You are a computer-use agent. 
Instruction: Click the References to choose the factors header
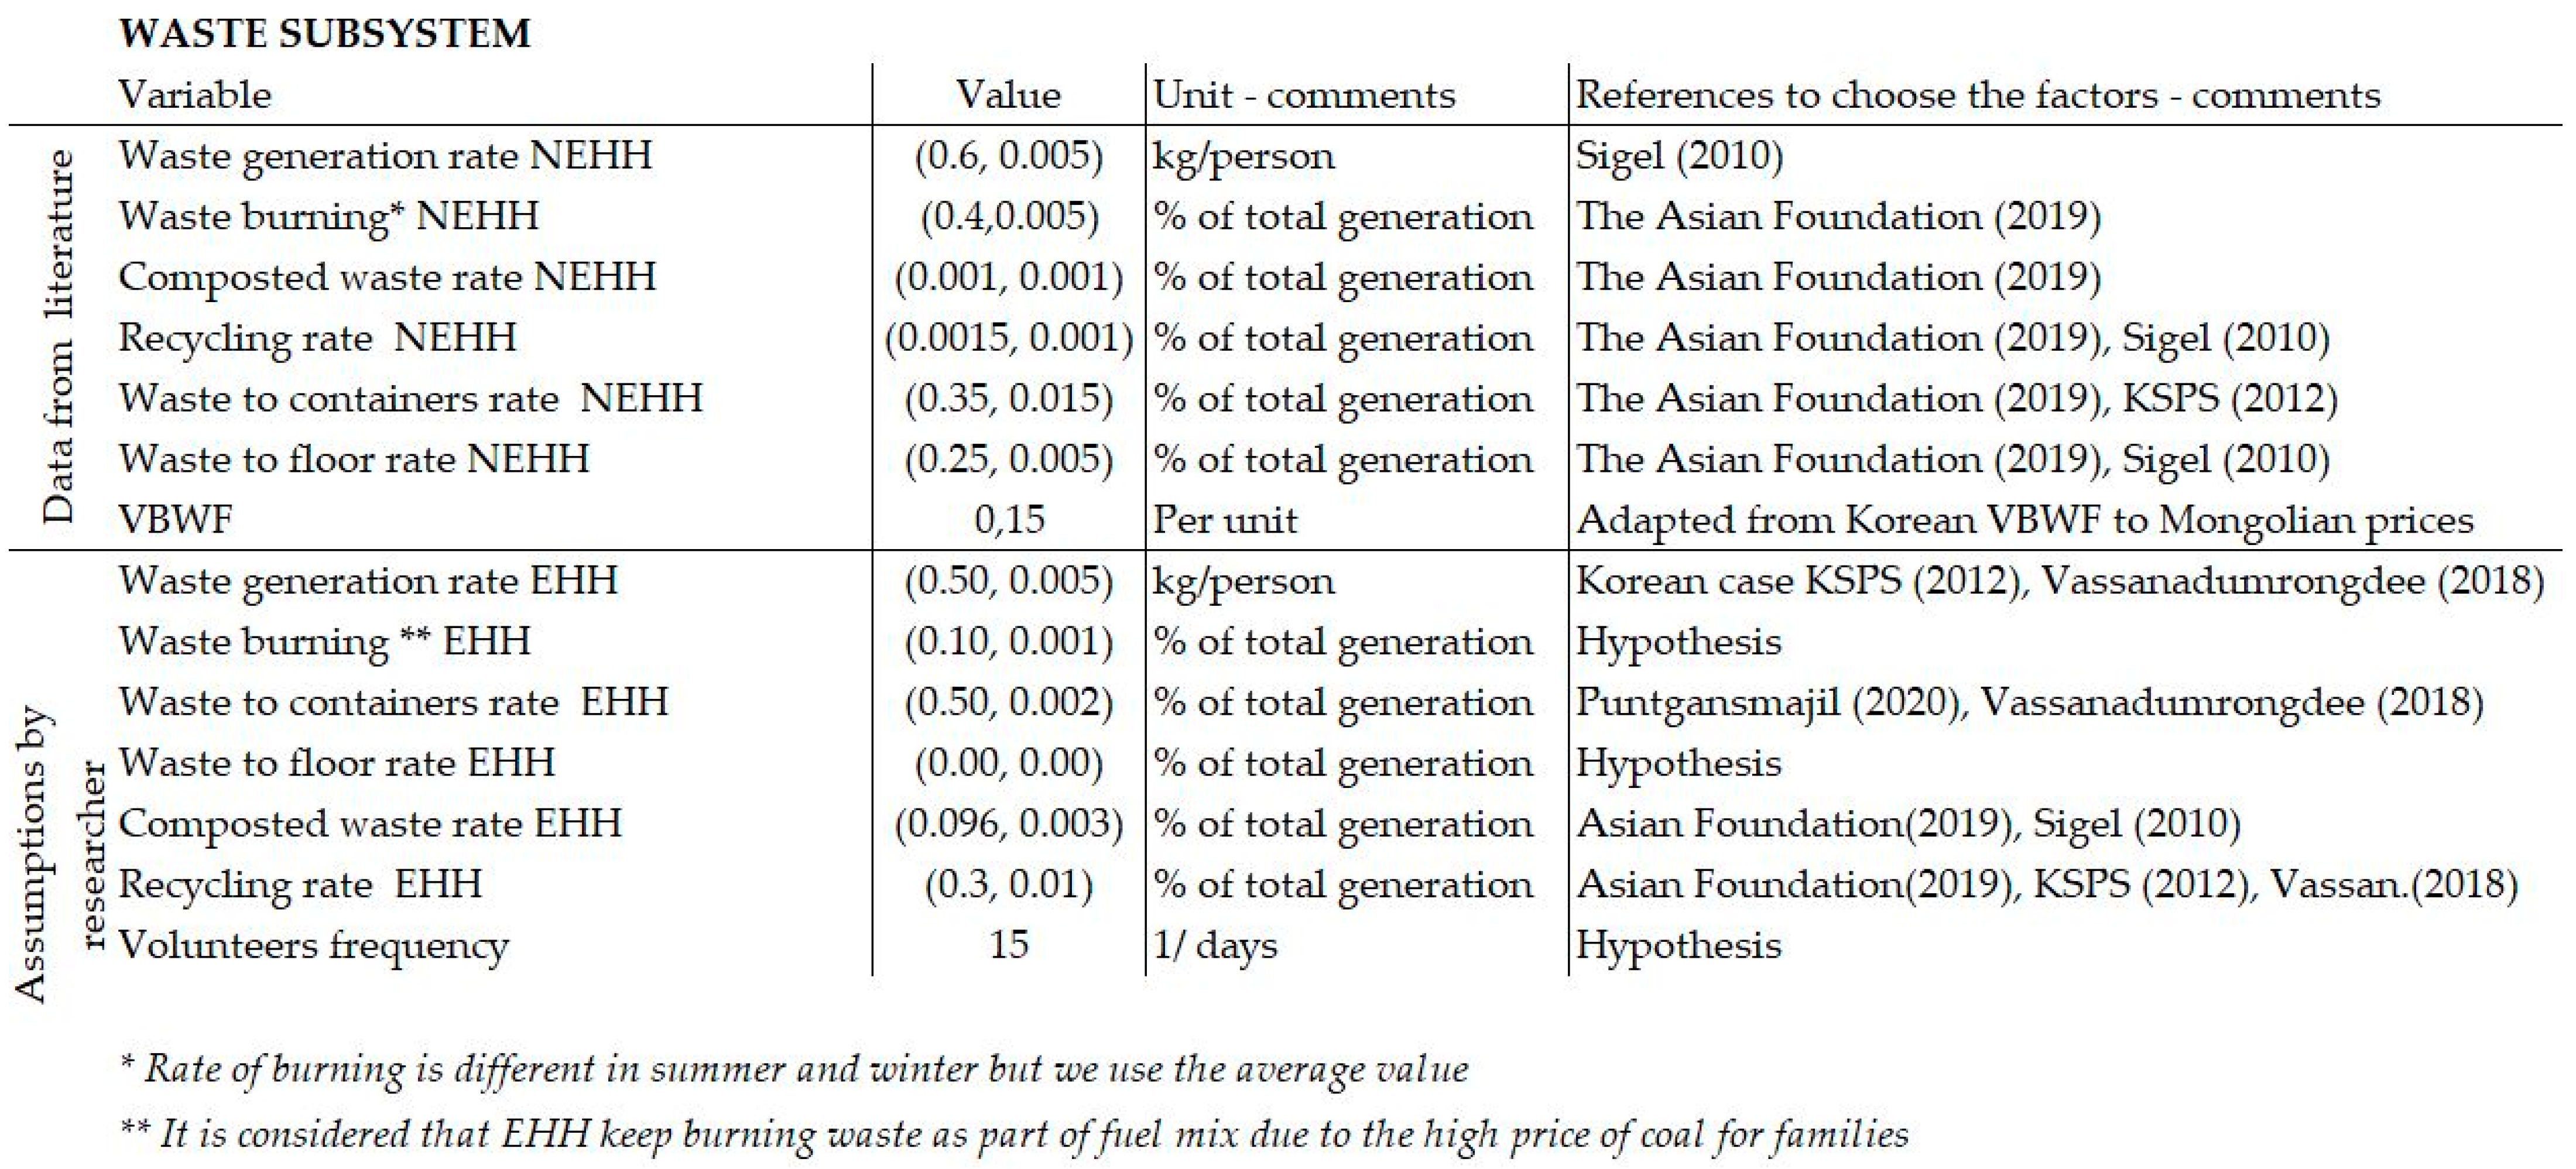pyautogui.click(x=1977, y=95)
